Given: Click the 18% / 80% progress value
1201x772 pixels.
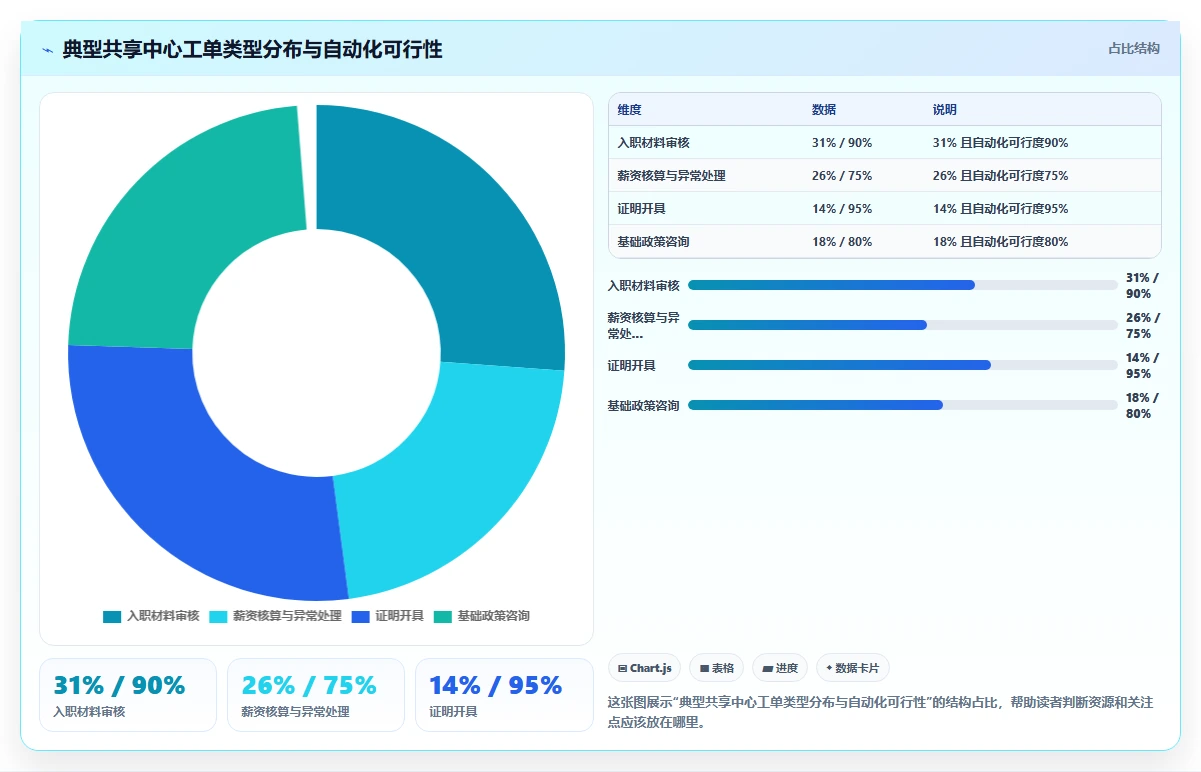Looking at the screenshot, I should (1142, 405).
